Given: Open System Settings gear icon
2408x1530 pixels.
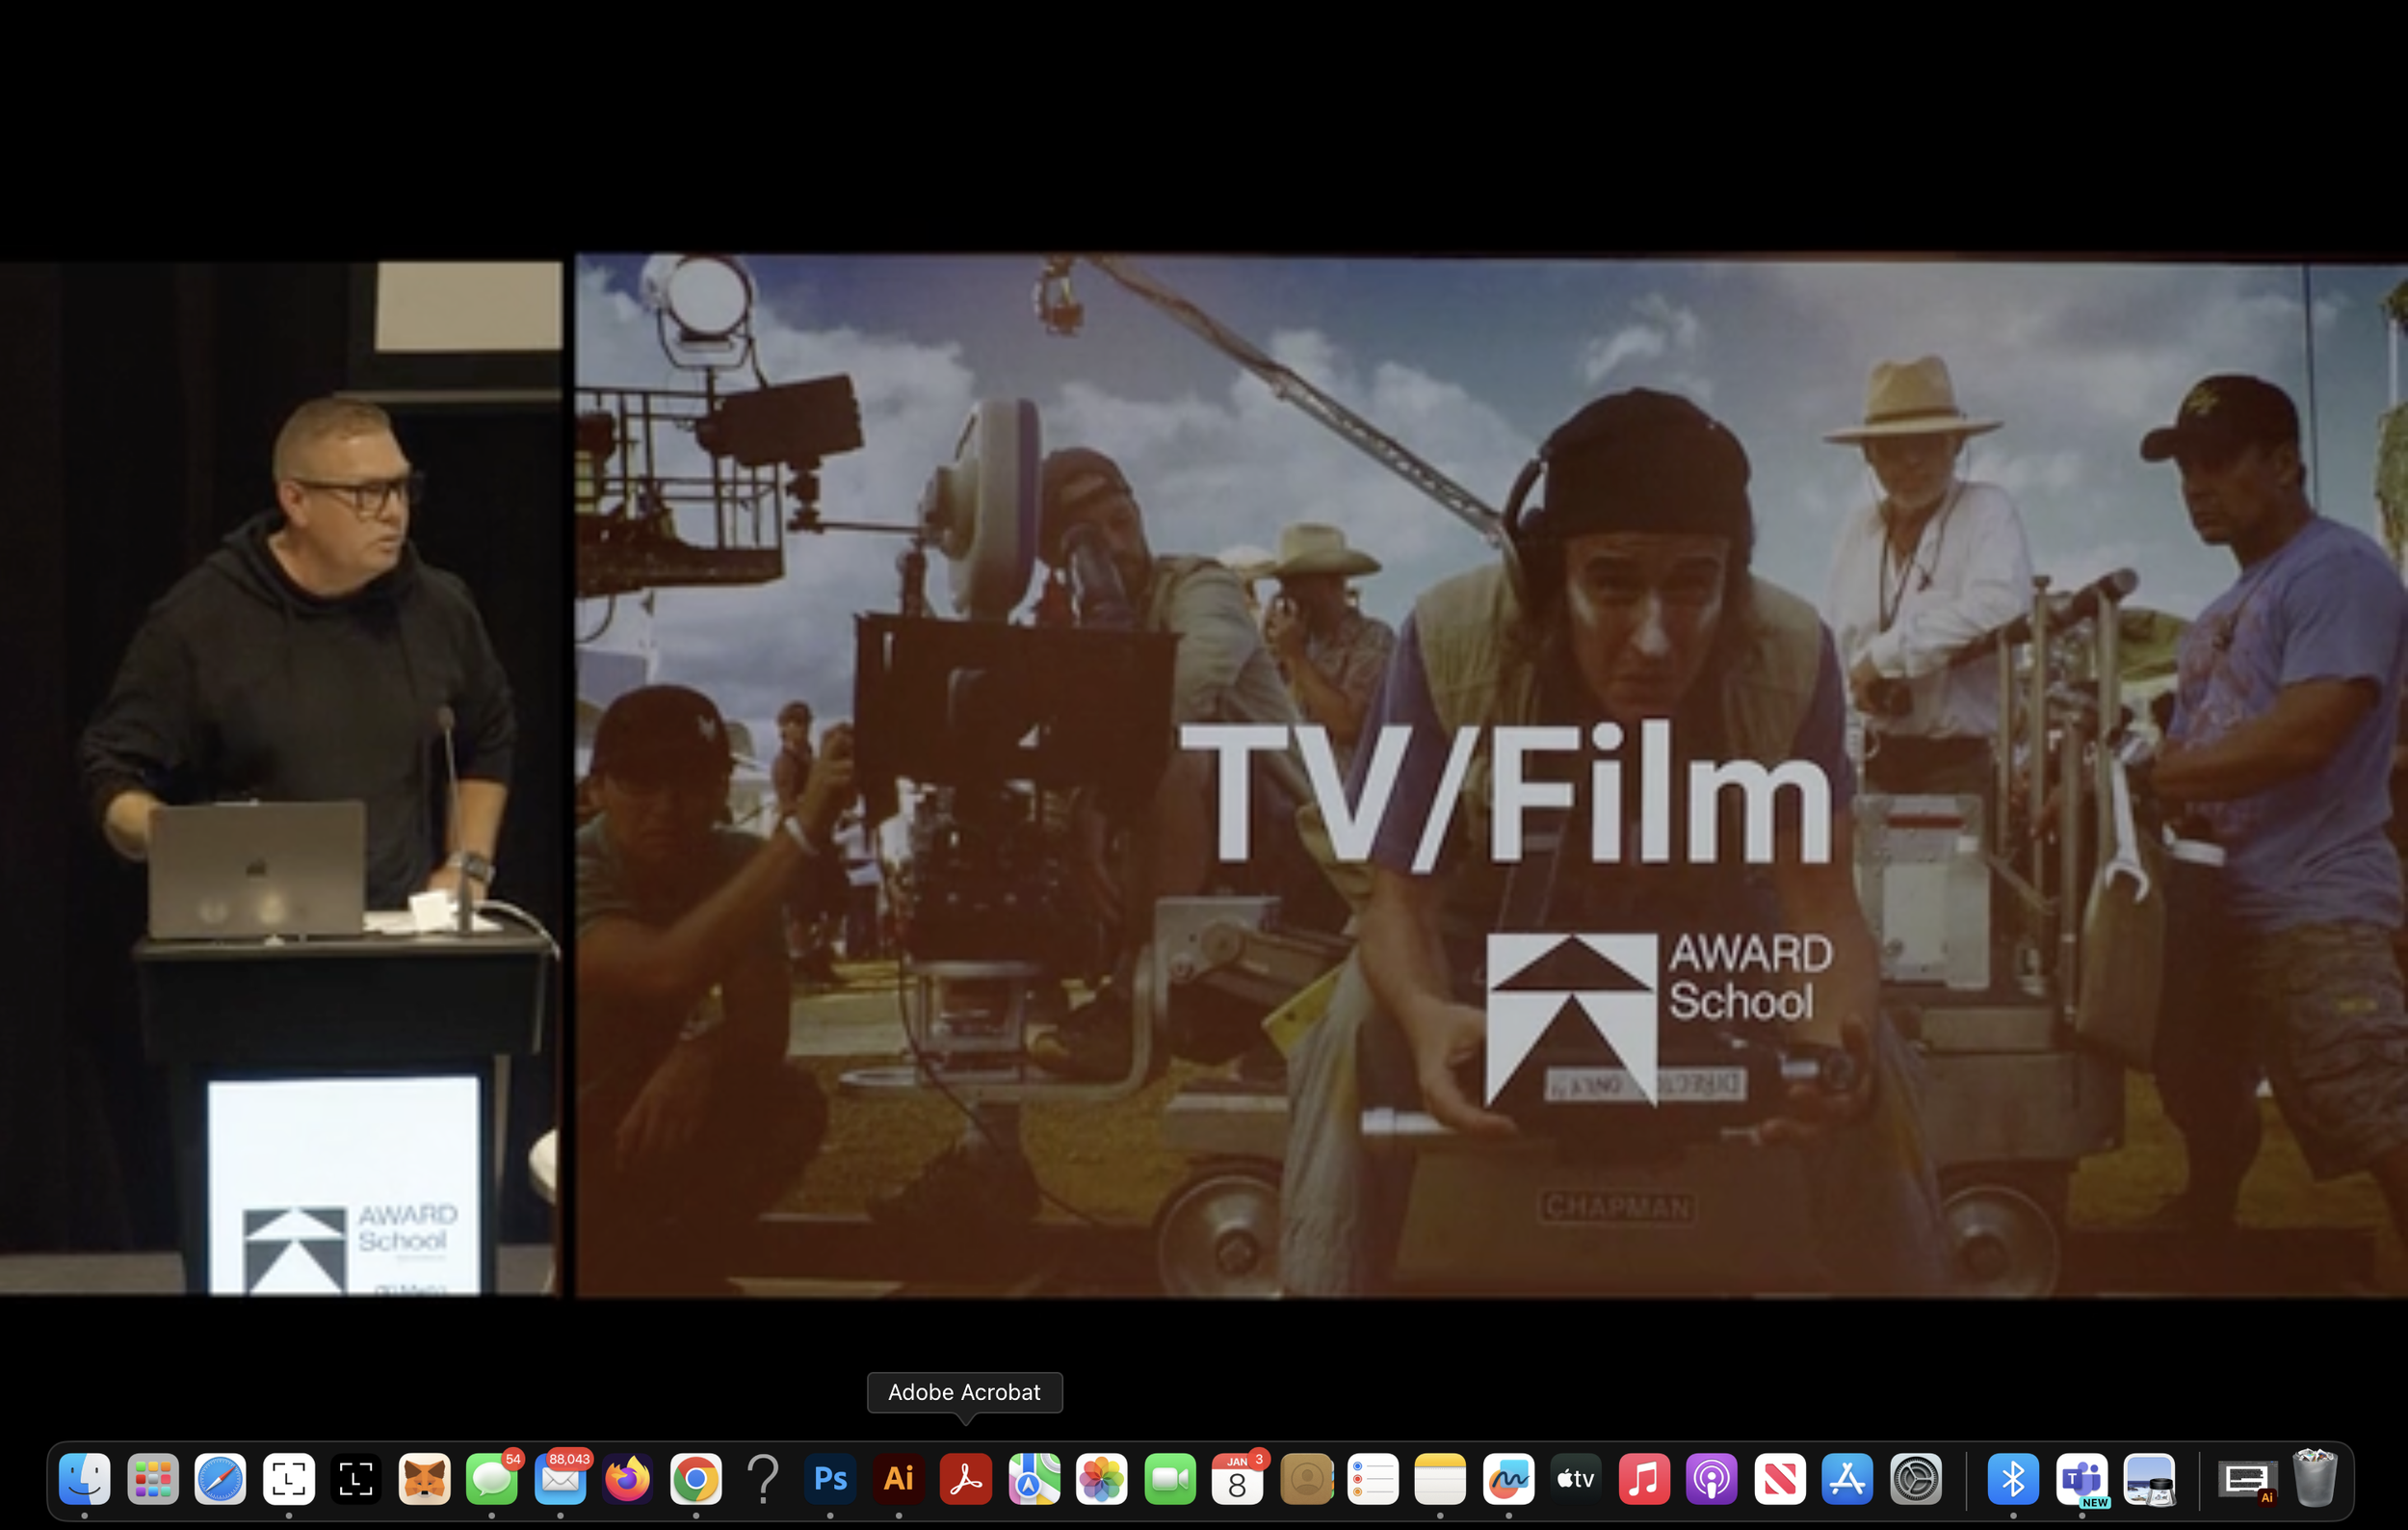Looking at the screenshot, I should pyautogui.click(x=1915, y=1479).
